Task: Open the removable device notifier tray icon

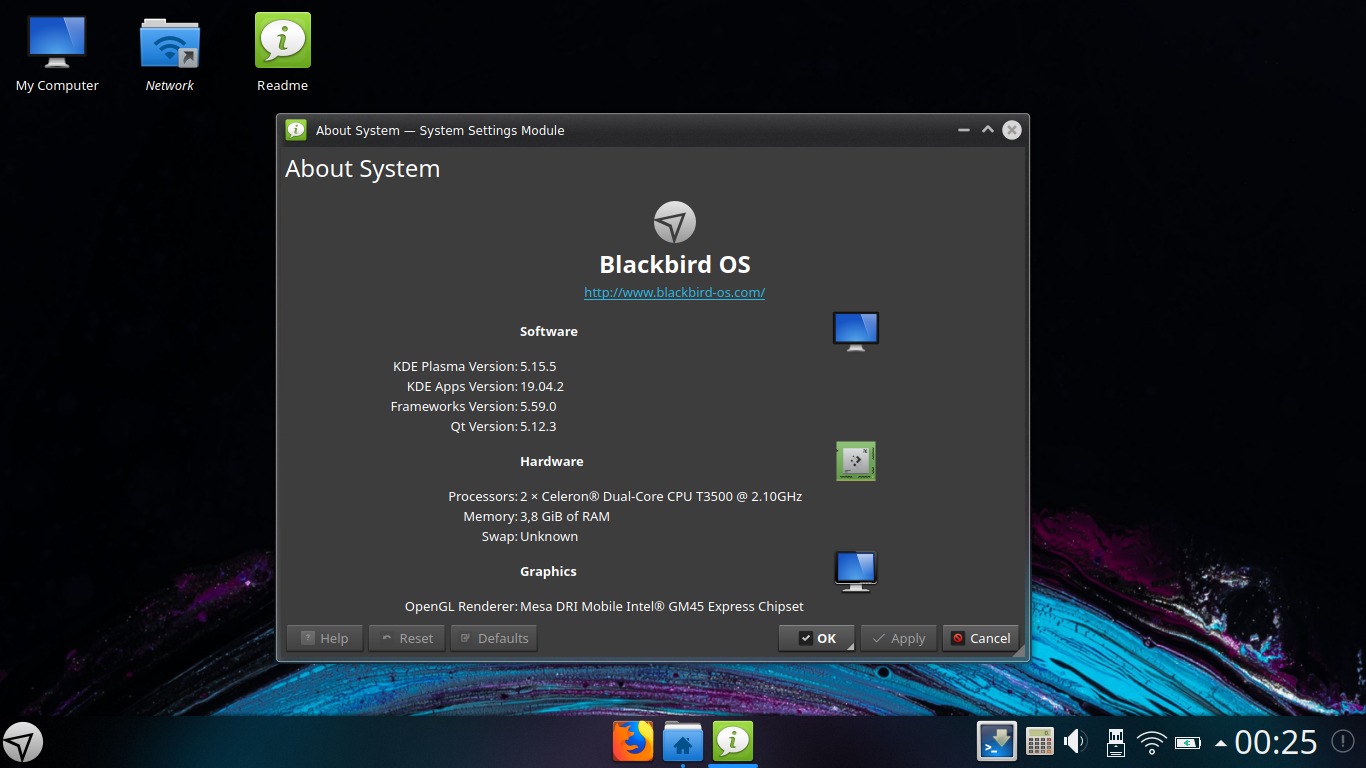Action: pos(1115,742)
